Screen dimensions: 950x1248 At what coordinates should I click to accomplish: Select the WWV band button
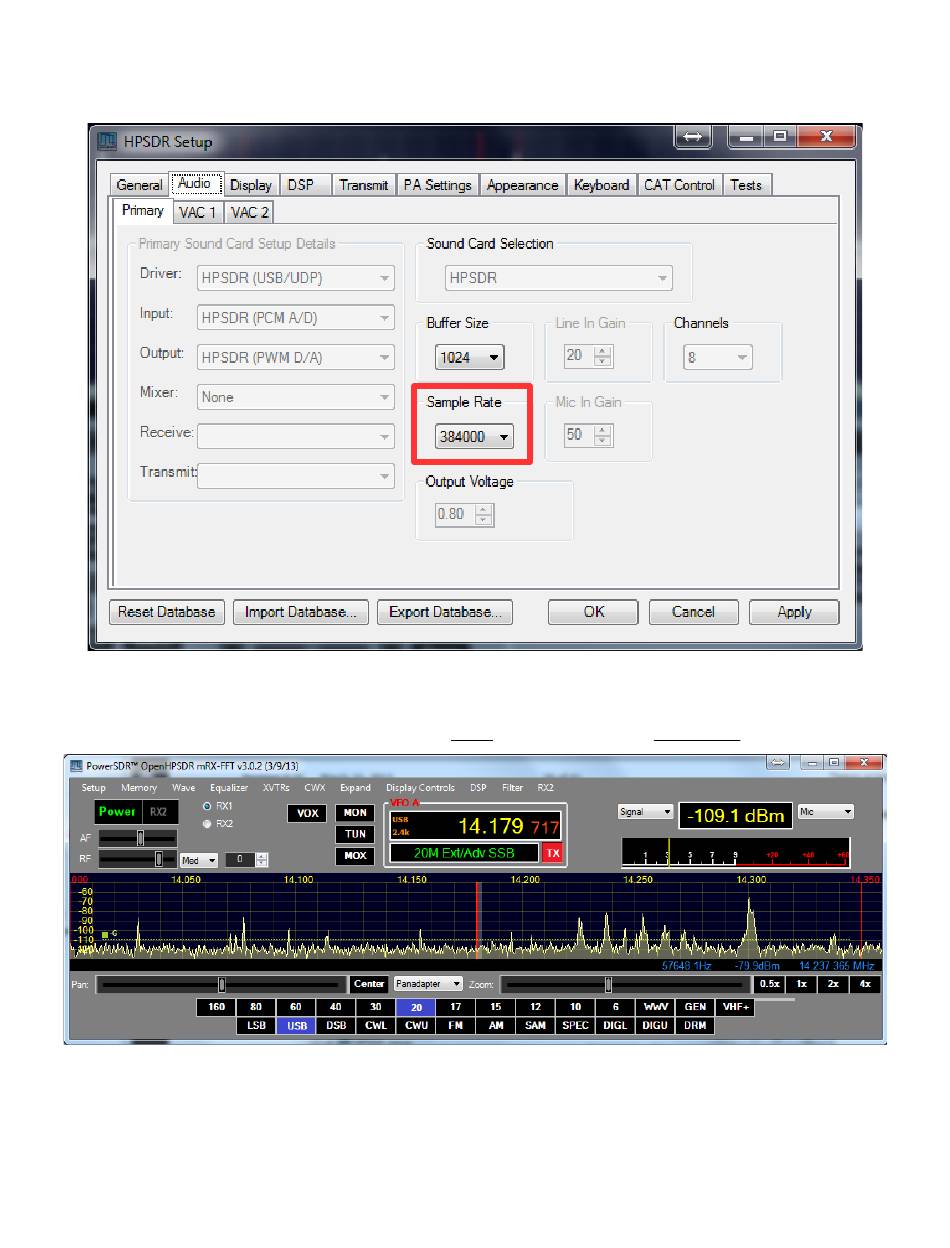pyautogui.click(x=656, y=1007)
